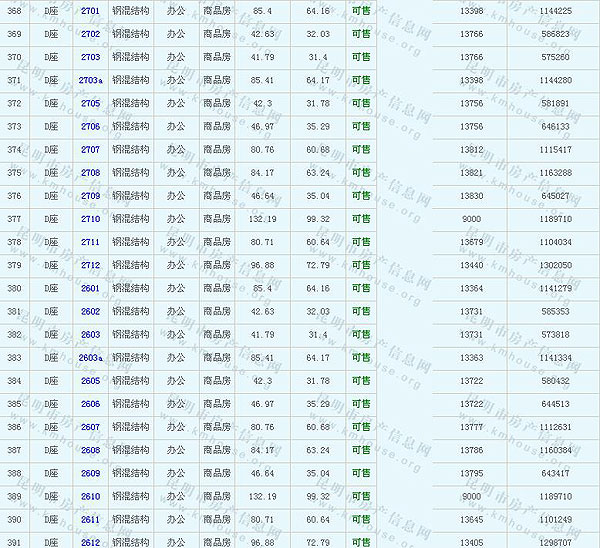Click total price cell 1302050
This screenshot has width=600, height=548.
pyautogui.click(x=555, y=265)
